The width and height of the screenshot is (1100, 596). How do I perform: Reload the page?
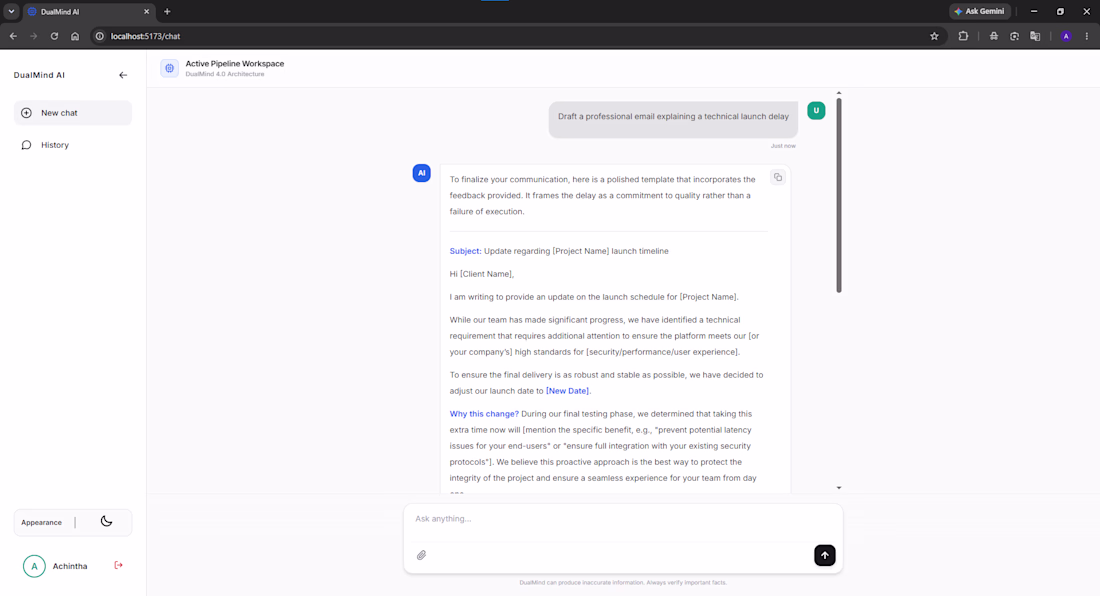pos(54,36)
